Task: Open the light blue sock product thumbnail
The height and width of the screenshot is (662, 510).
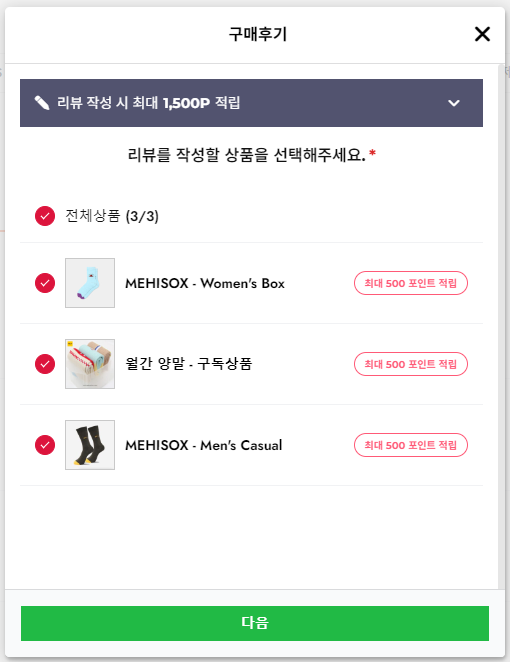Action: [x=90, y=283]
